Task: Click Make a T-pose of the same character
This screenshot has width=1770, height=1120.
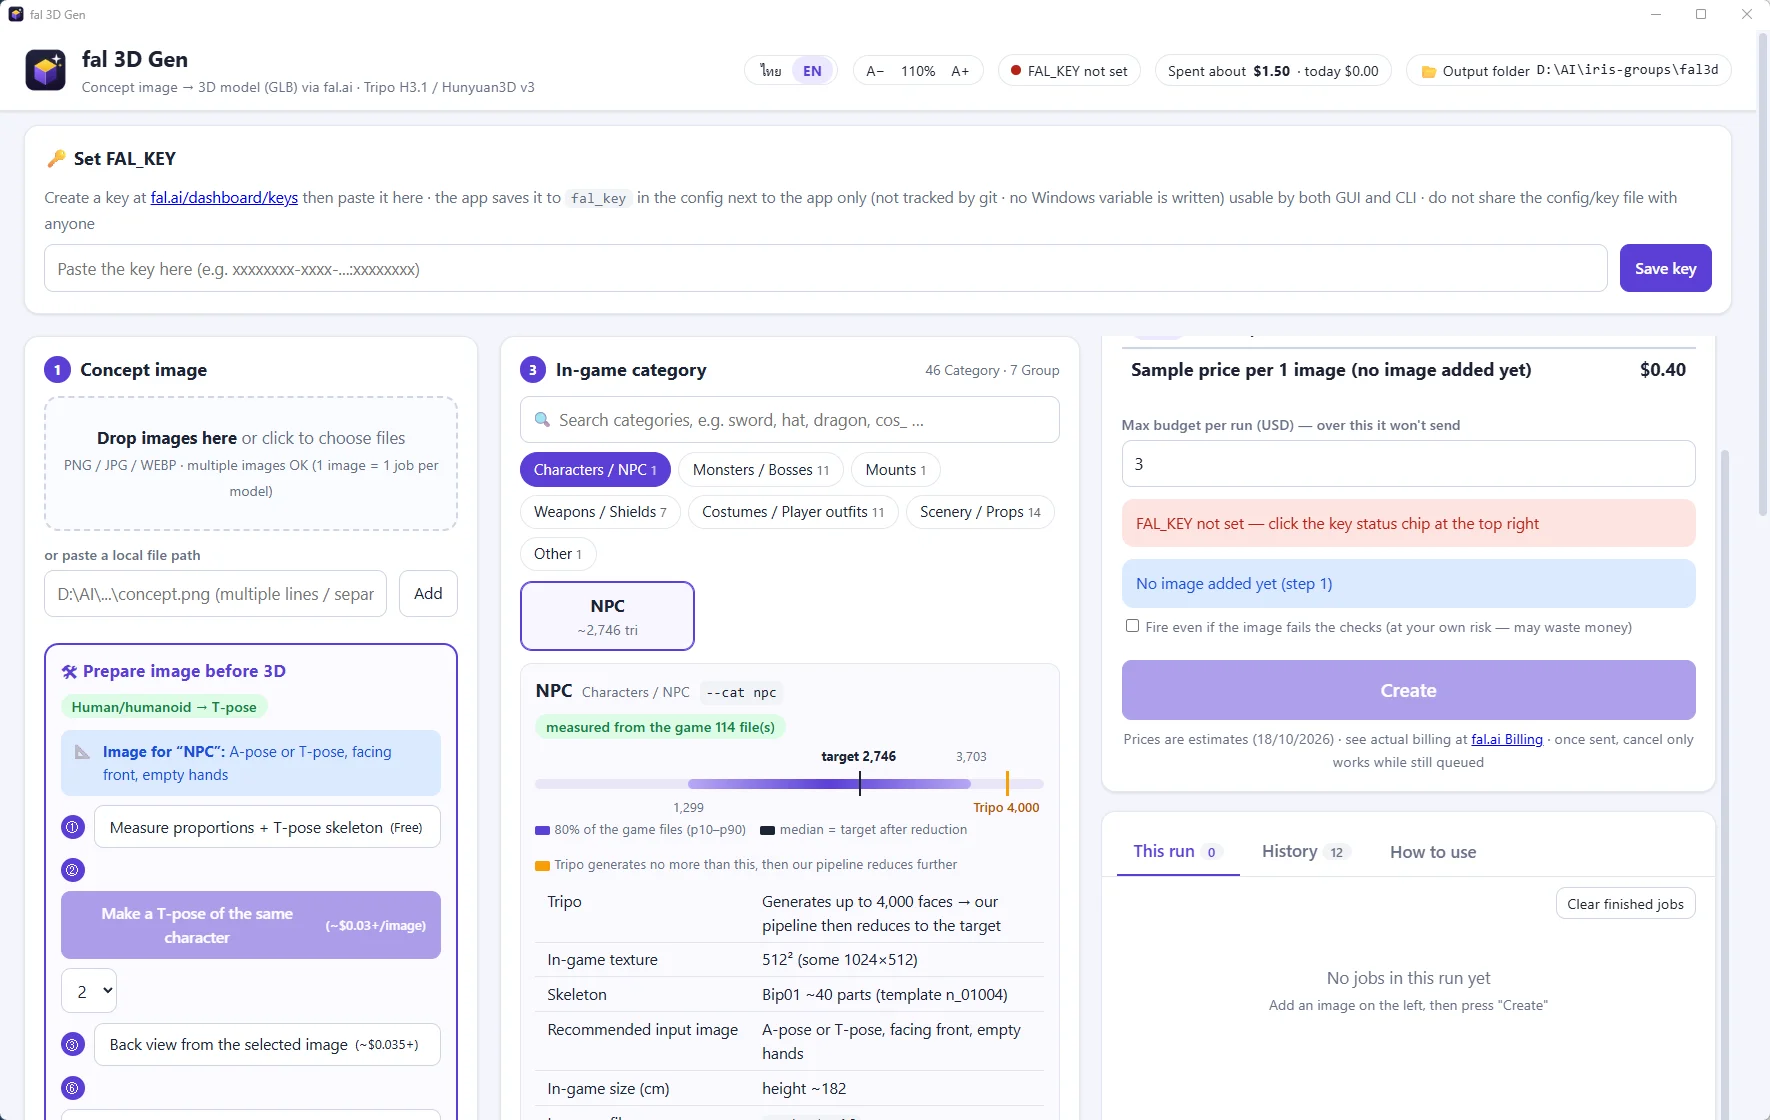Action: [251, 925]
